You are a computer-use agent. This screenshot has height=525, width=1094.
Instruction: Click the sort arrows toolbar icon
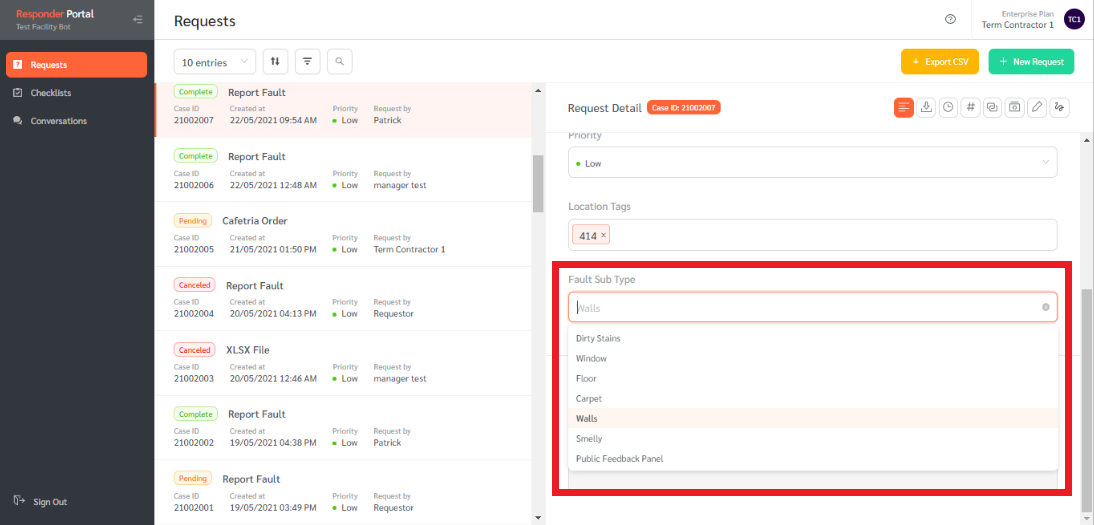276,61
